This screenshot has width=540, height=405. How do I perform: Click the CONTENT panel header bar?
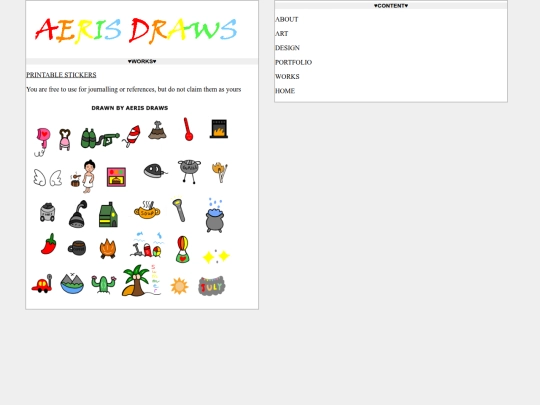(391, 6)
